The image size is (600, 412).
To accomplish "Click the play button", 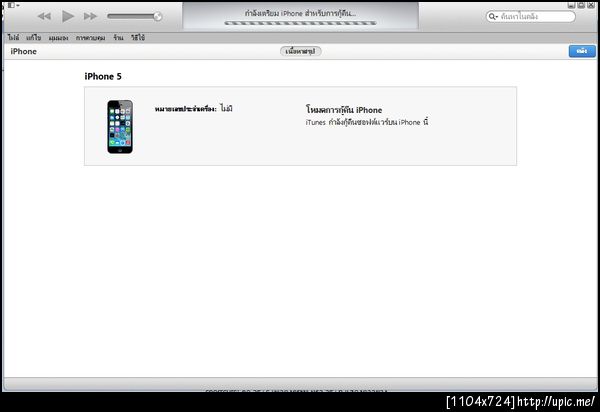I will click(68, 16).
